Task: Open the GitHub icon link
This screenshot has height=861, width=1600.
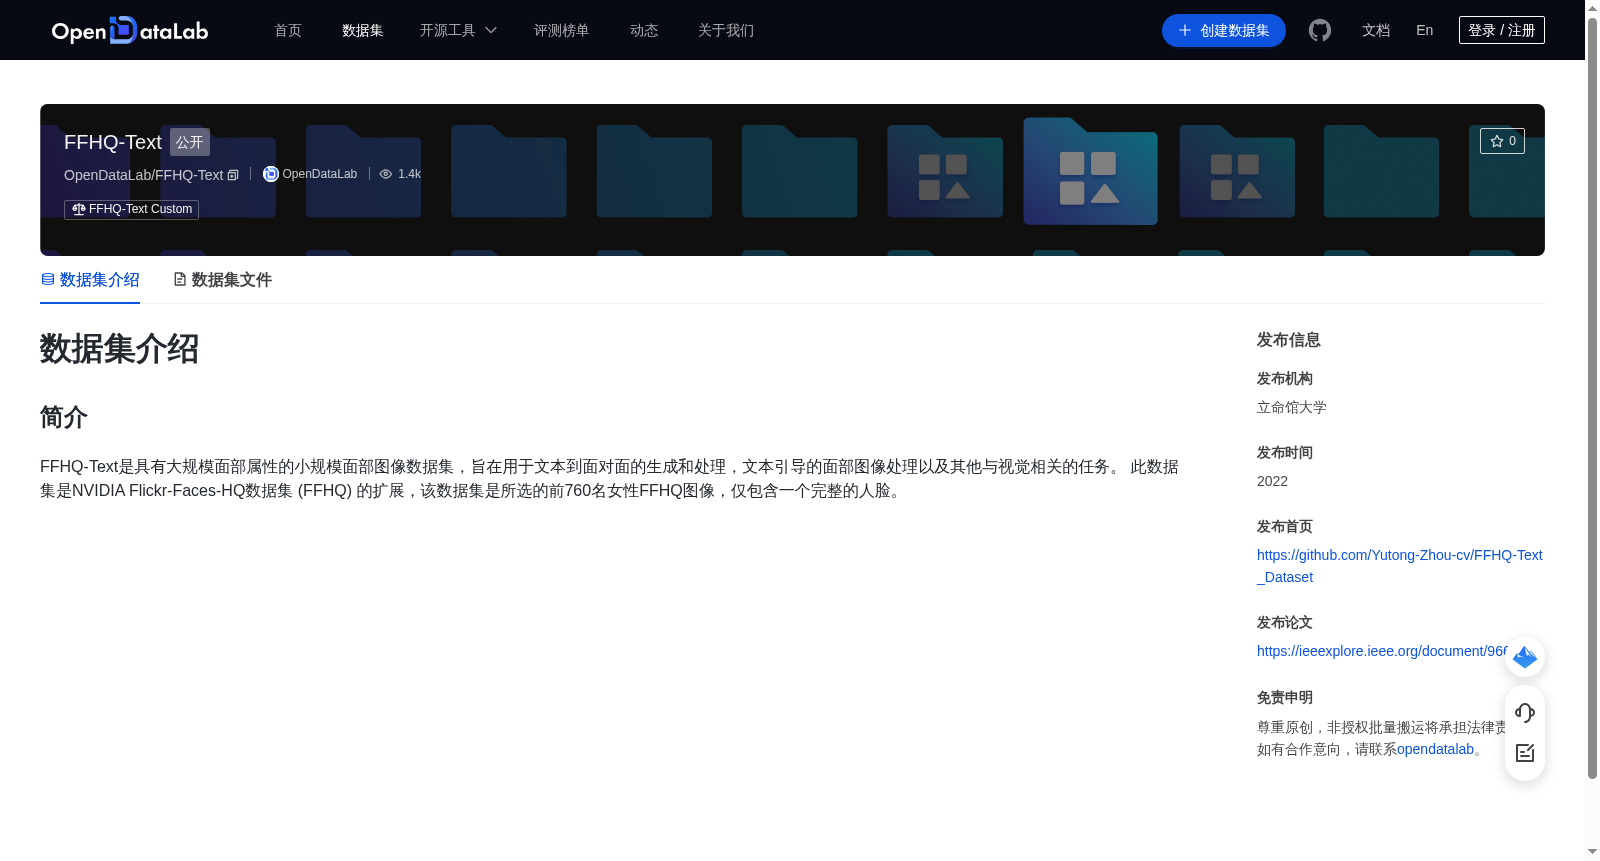Action: [x=1320, y=30]
